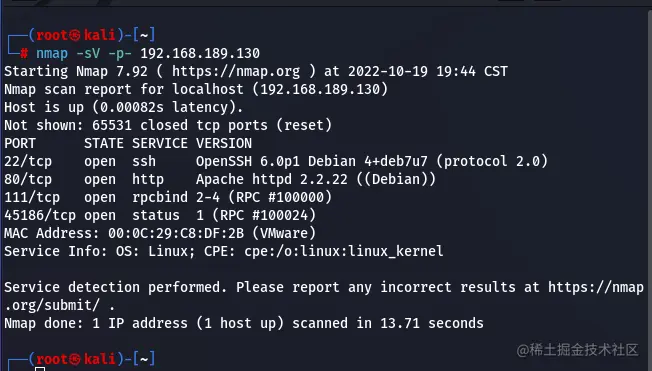Click the 45186/tcp port entry
This screenshot has height=371, width=652.
point(40,215)
